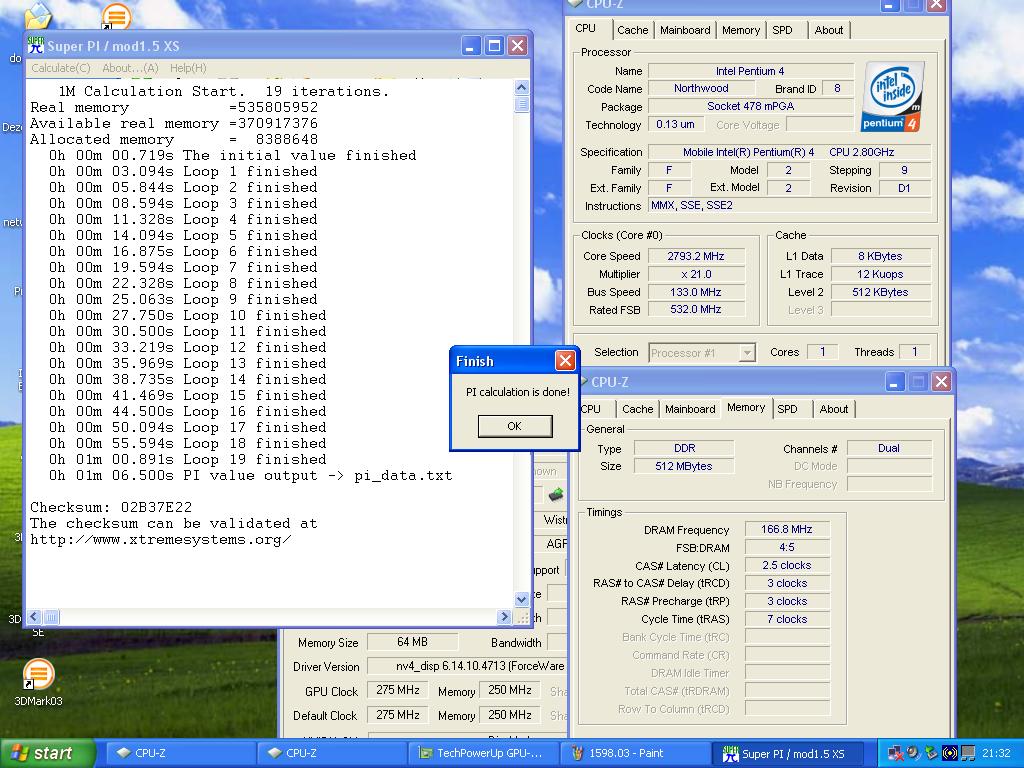Minimize the Super PI window
The width and height of the screenshot is (1024, 768).
(471, 46)
